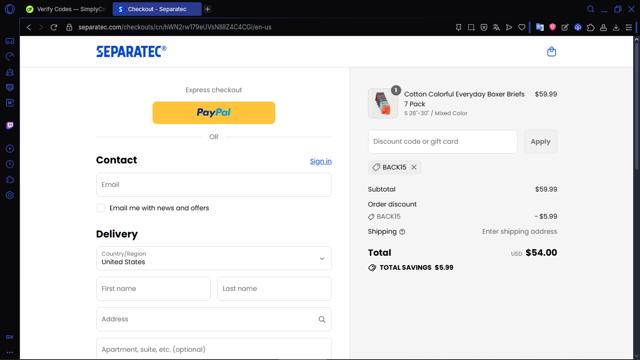The height and width of the screenshot is (360, 640).
Task: Open the pencil note extension icon
Action: point(565,27)
